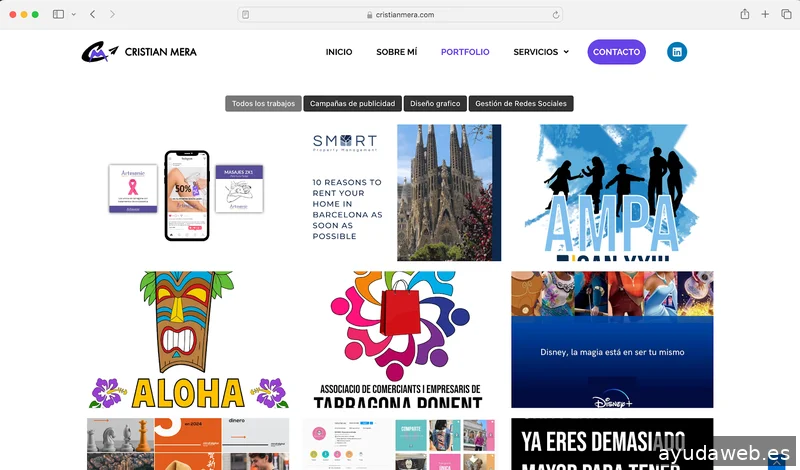
Task: Filter by Campañas de publicidad
Action: click(353, 103)
